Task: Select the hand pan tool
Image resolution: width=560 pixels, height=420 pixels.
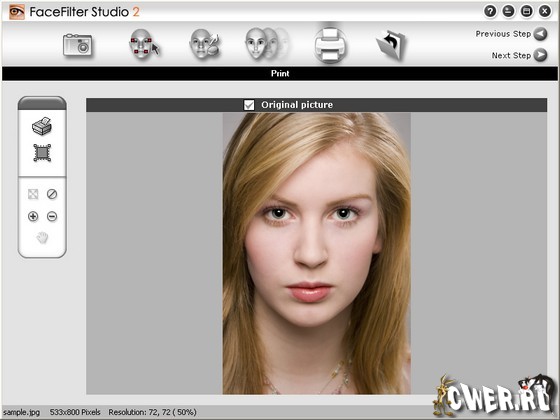Action: pos(42,238)
